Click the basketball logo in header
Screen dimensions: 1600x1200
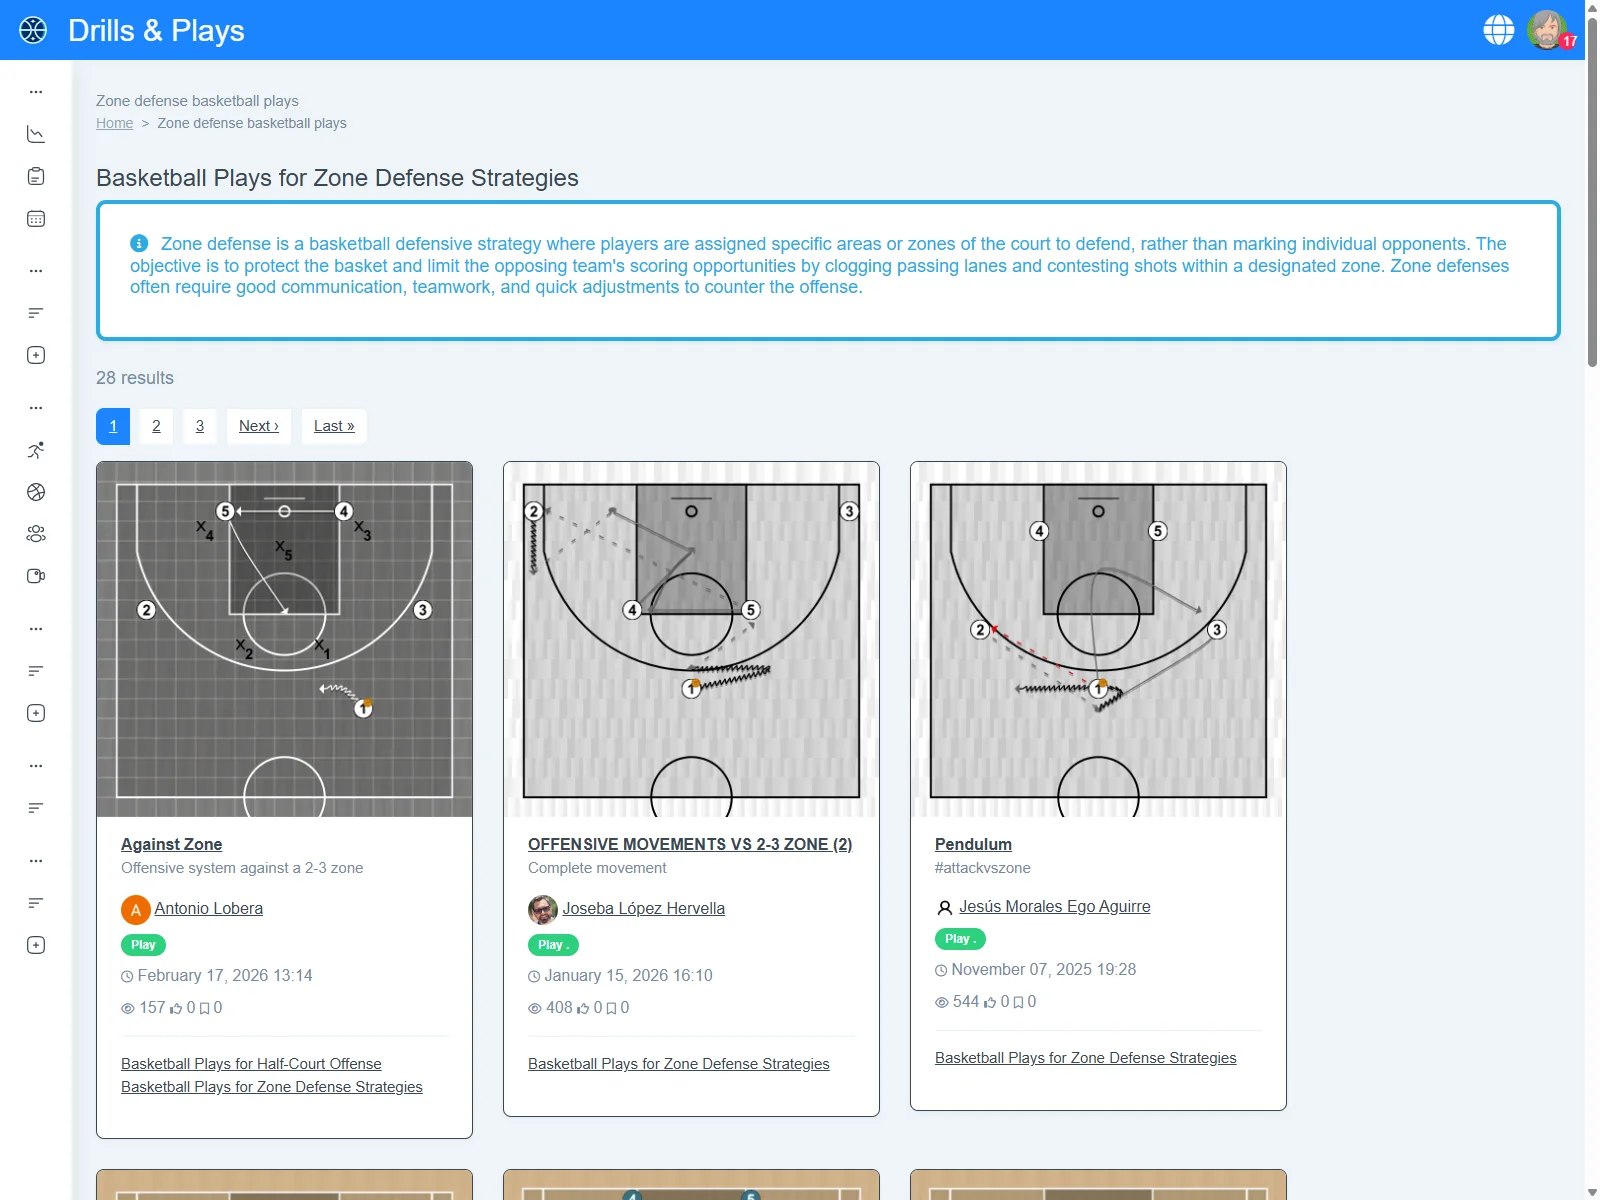[x=33, y=30]
